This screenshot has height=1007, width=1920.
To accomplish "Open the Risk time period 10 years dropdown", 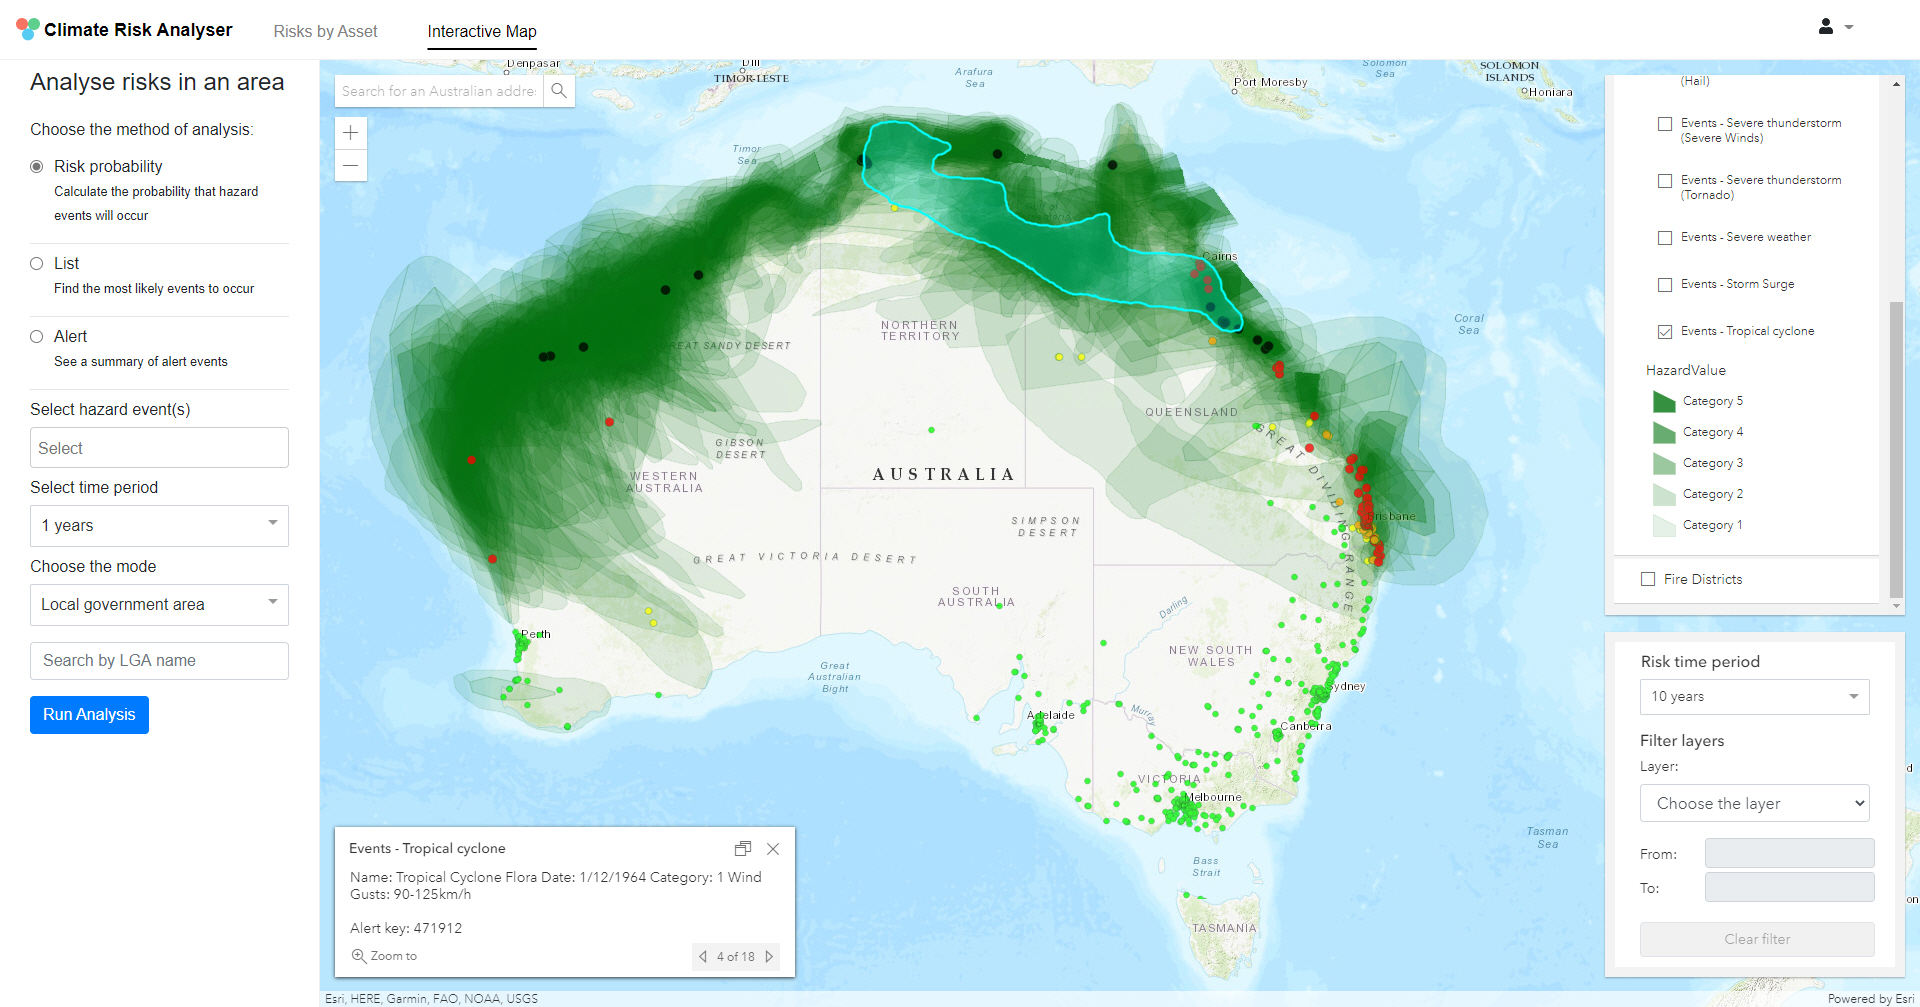I will (x=1754, y=697).
